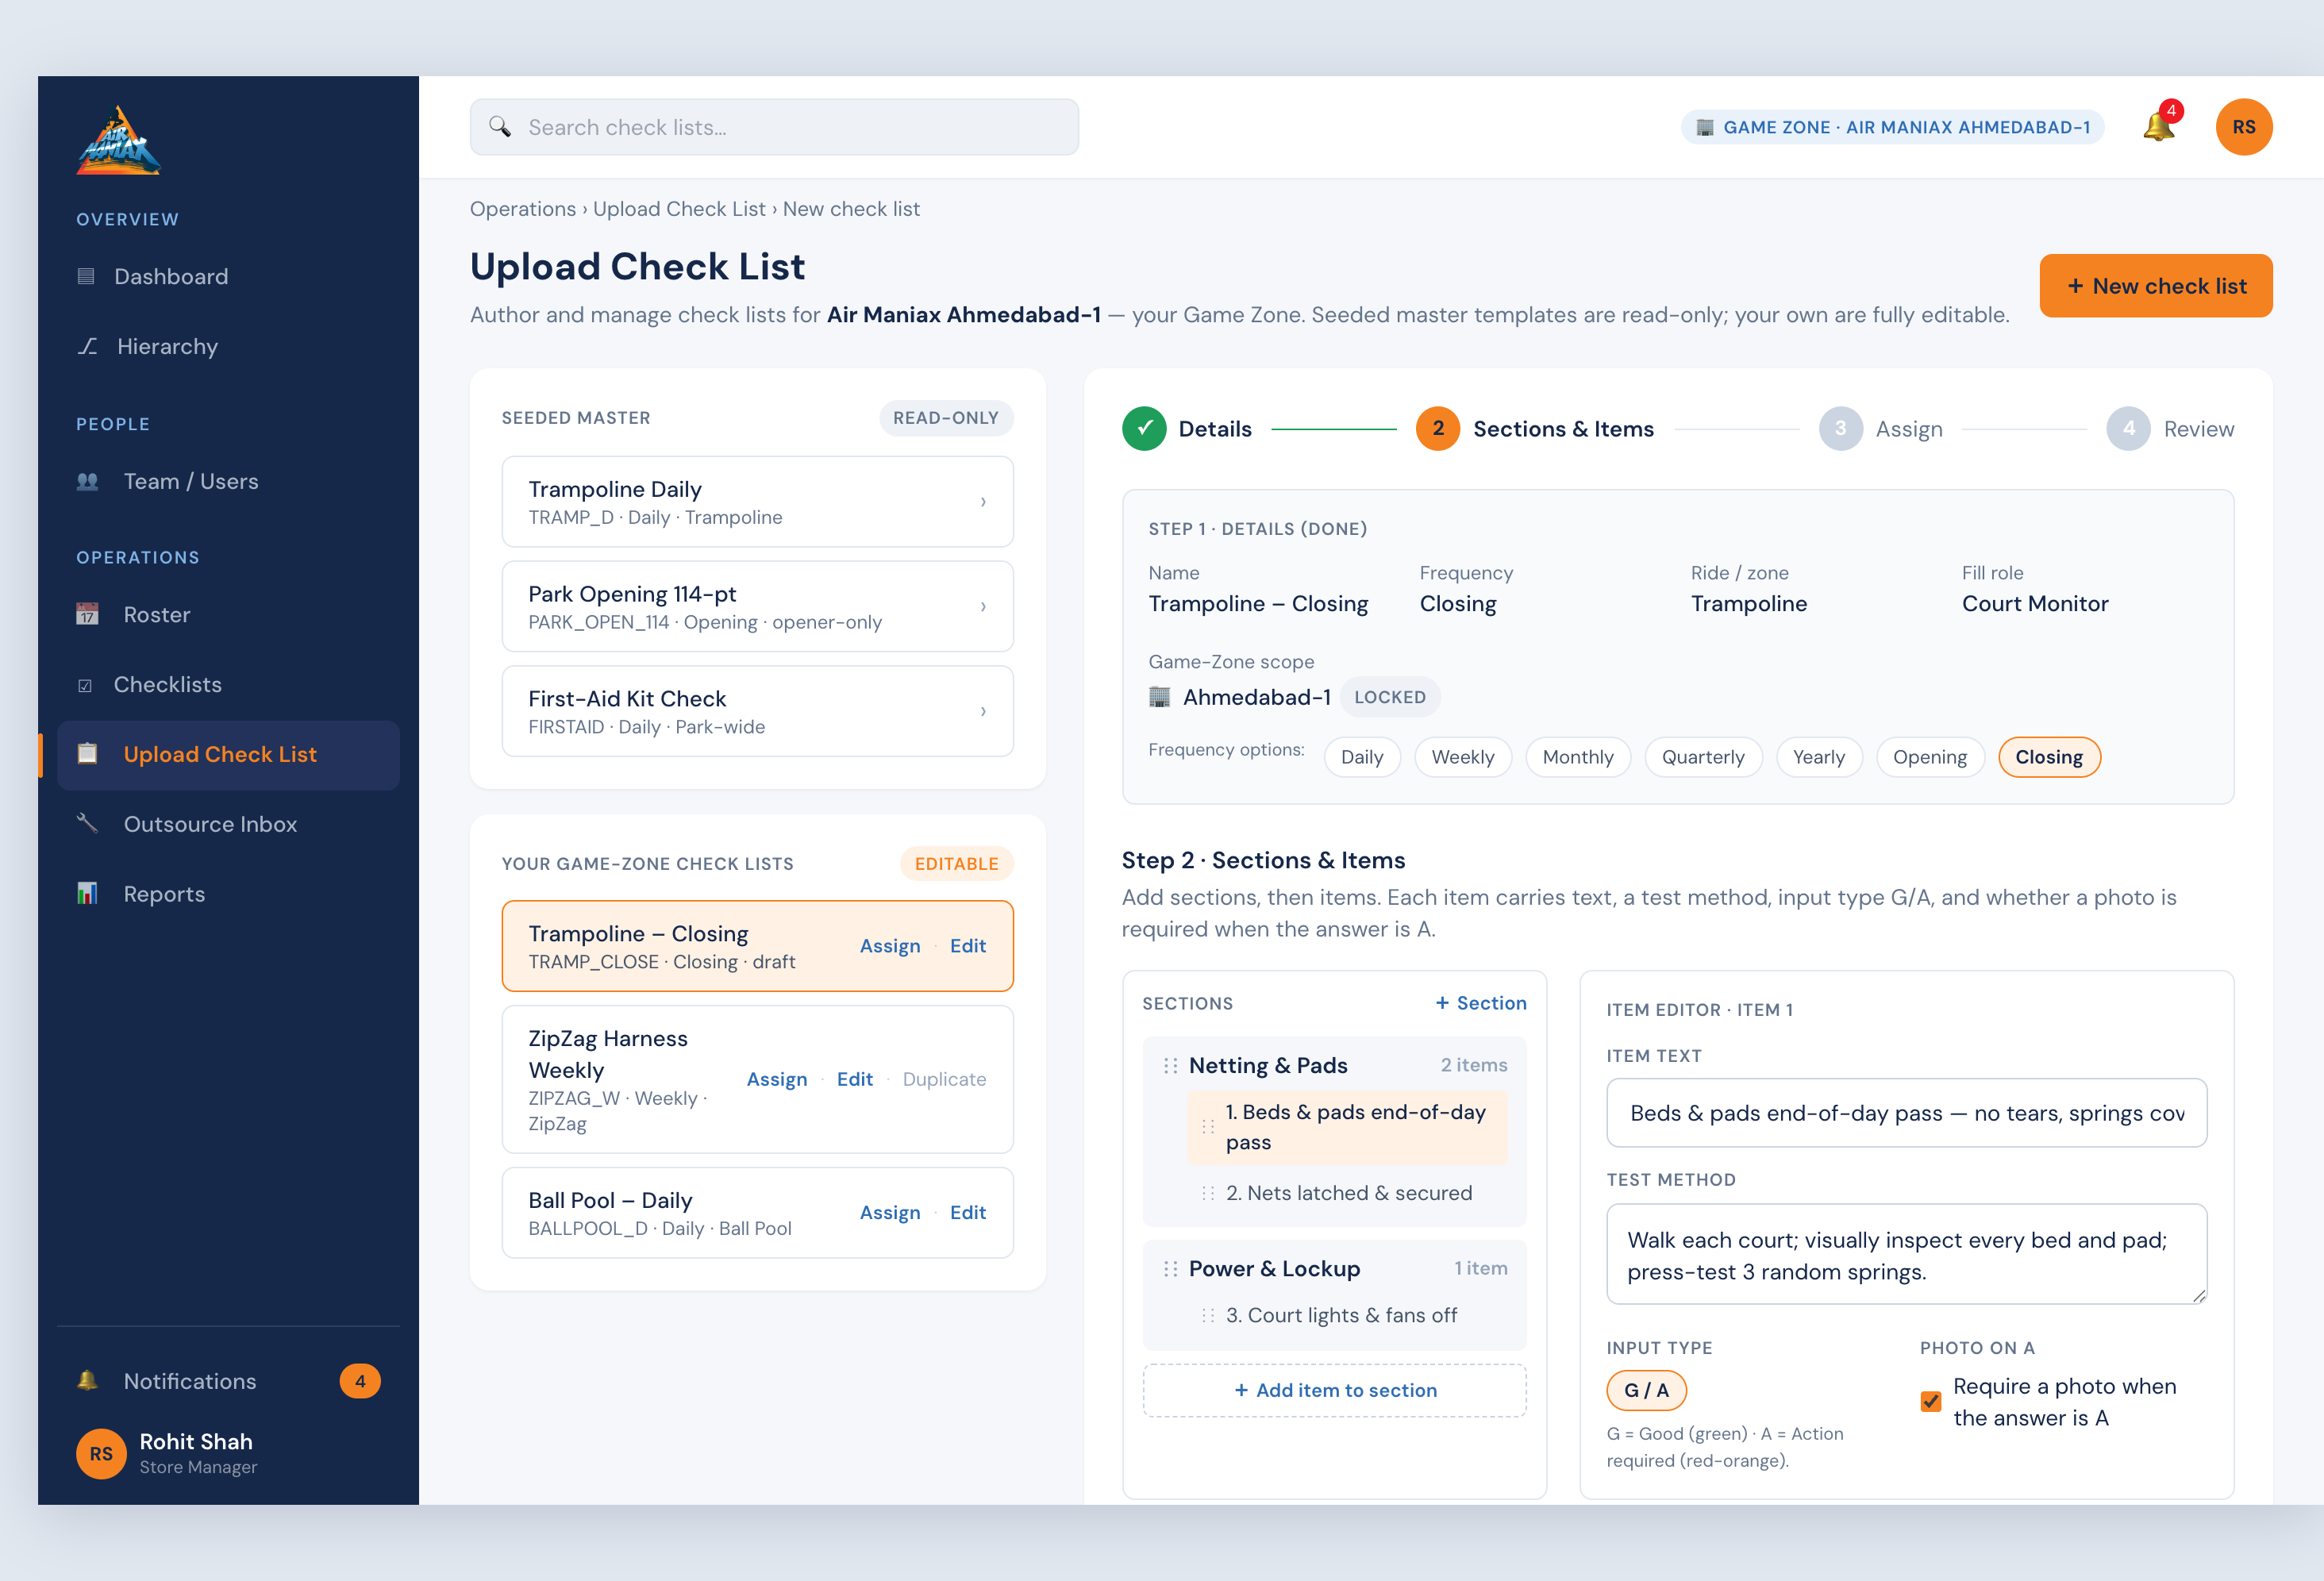Click the Roster calendar icon

88,614
